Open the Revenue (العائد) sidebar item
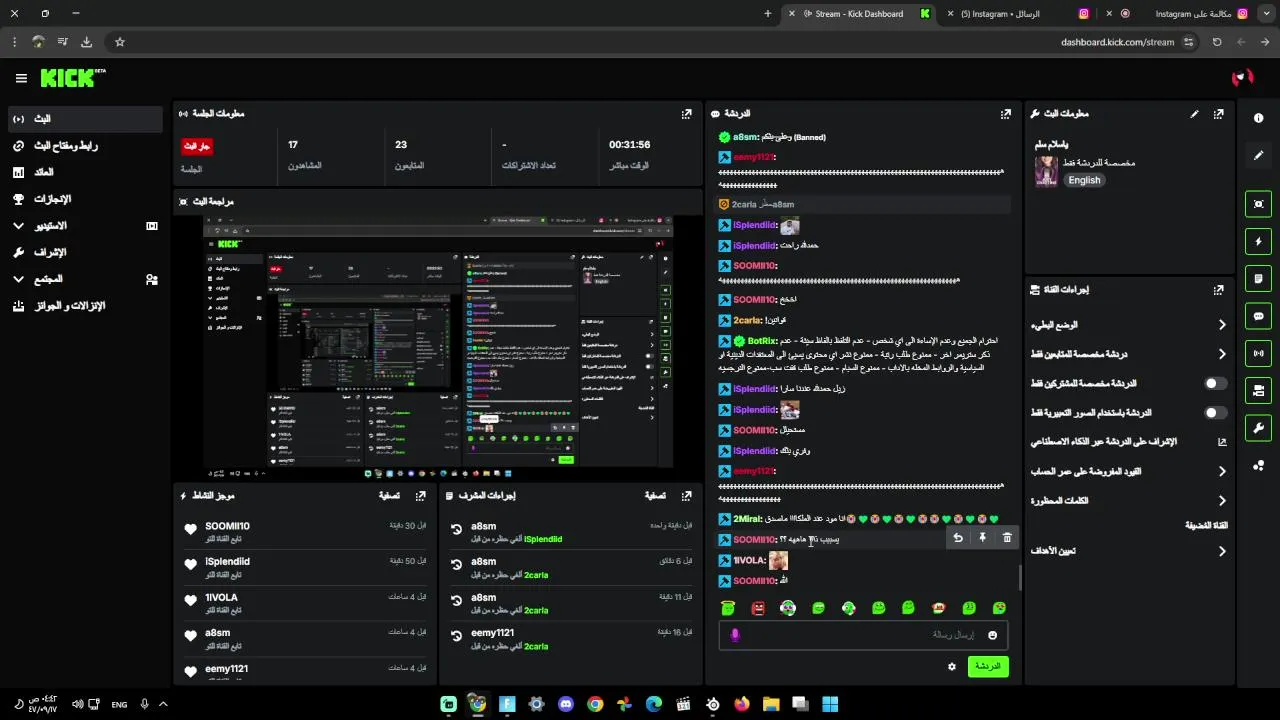The height and width of the screenshot is (720, 1280). tap(84, 172)
